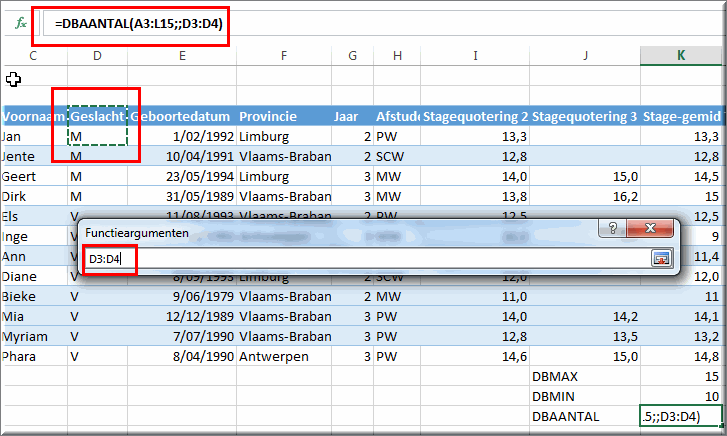Select column F header
Image resolution: width=727 pixels, height=436 pixels.
[x=284, y=56]
